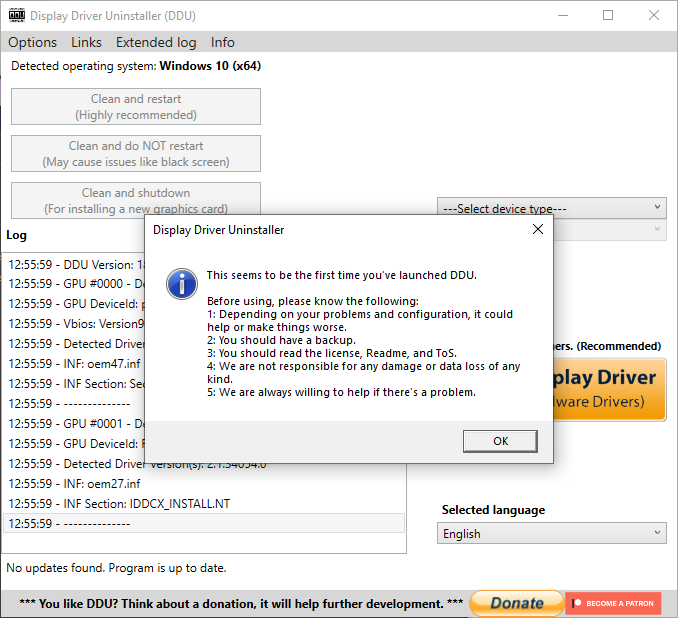The height and width of the screenshot is (618, 678).
Task: Click the blue information icon in dialog
Action: click(181, 283)
